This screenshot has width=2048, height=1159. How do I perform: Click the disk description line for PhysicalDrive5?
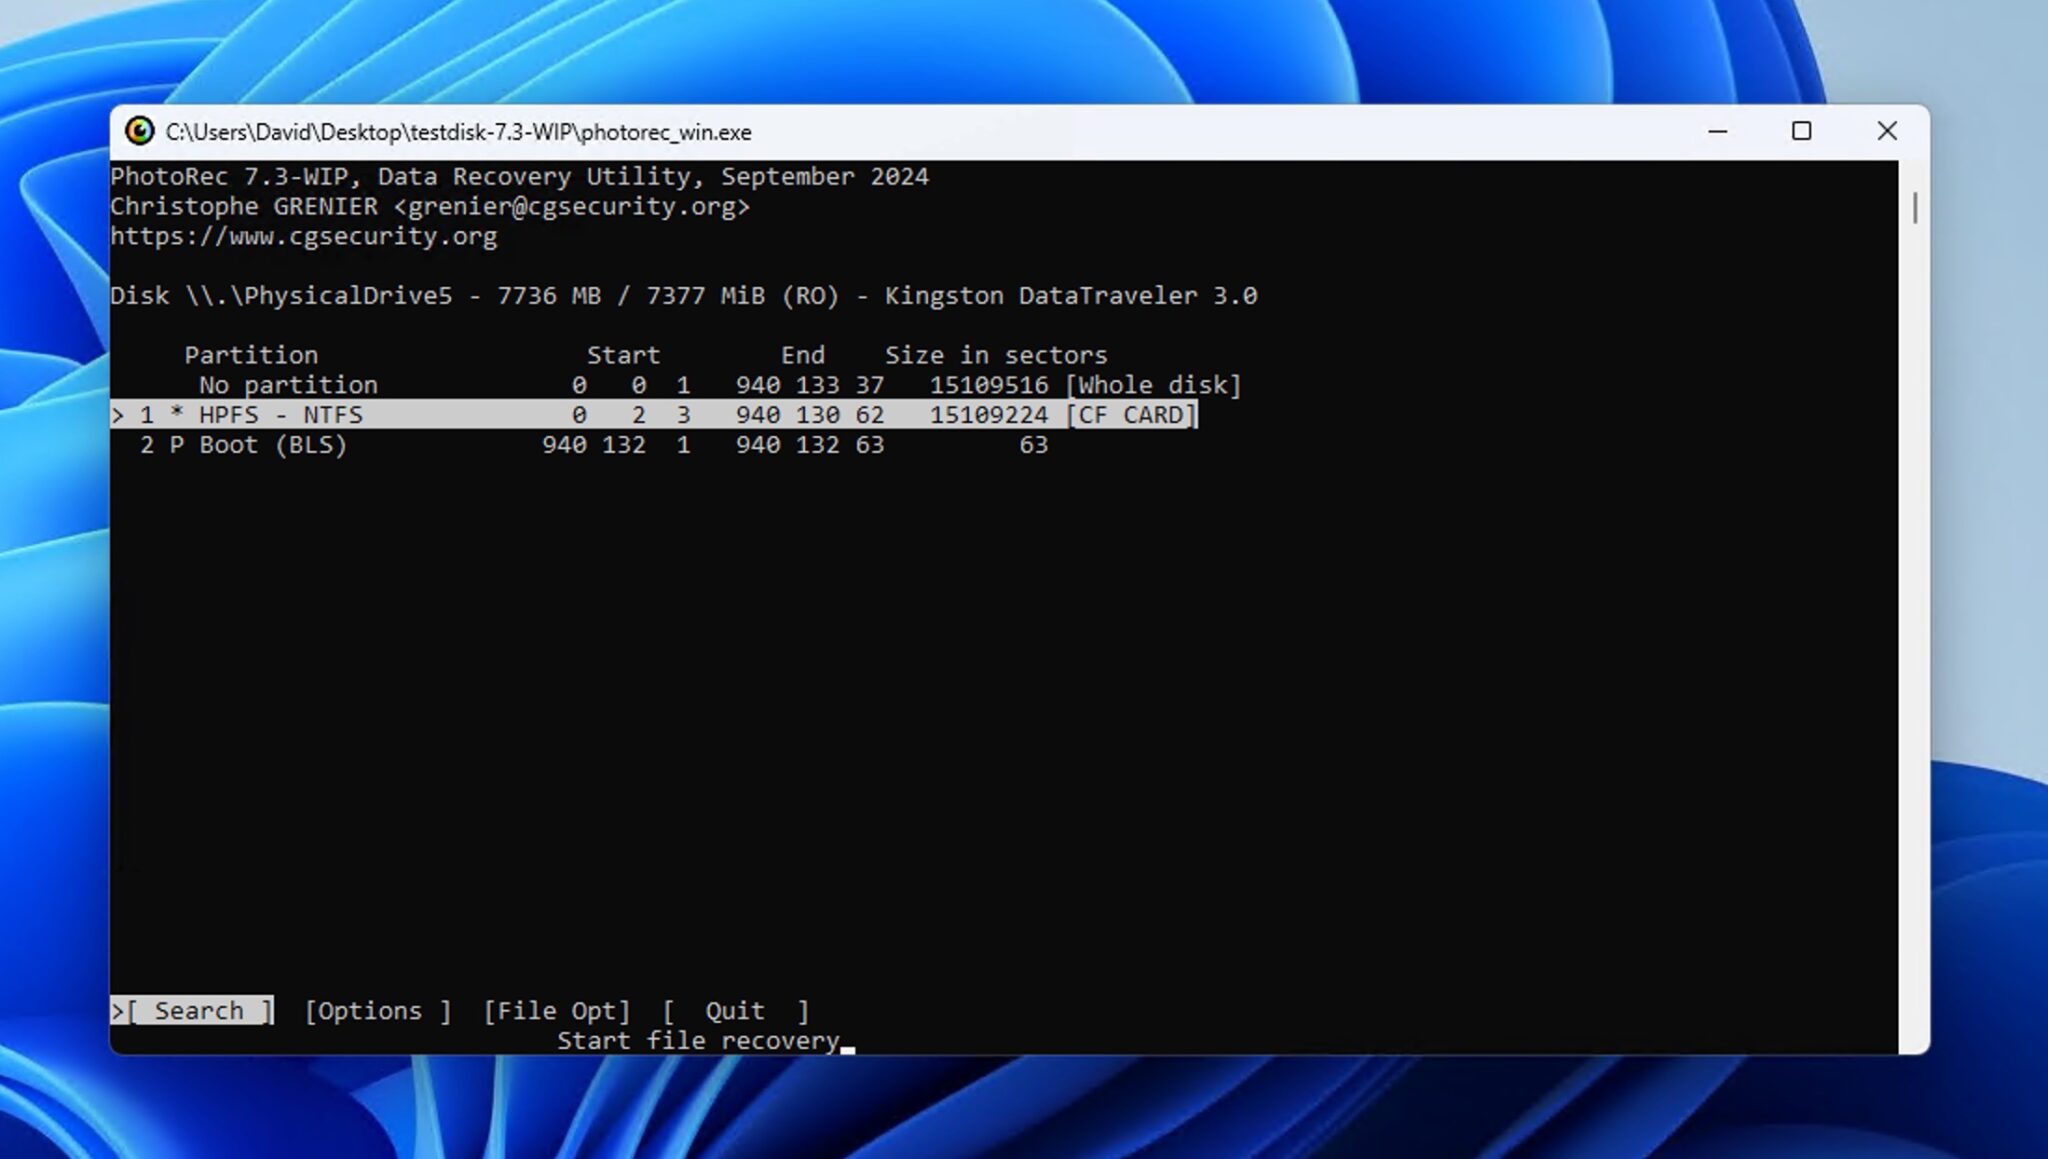pos(685,295)
